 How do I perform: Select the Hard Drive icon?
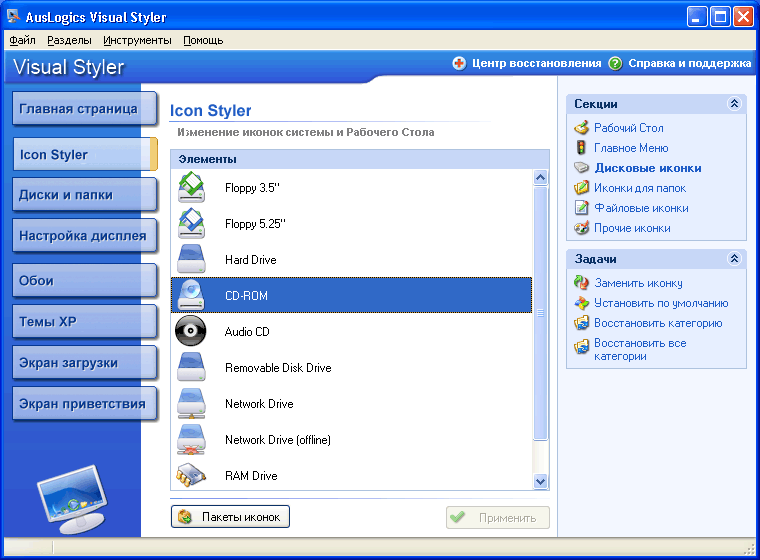pyautogui.click(x=191, y=260)
